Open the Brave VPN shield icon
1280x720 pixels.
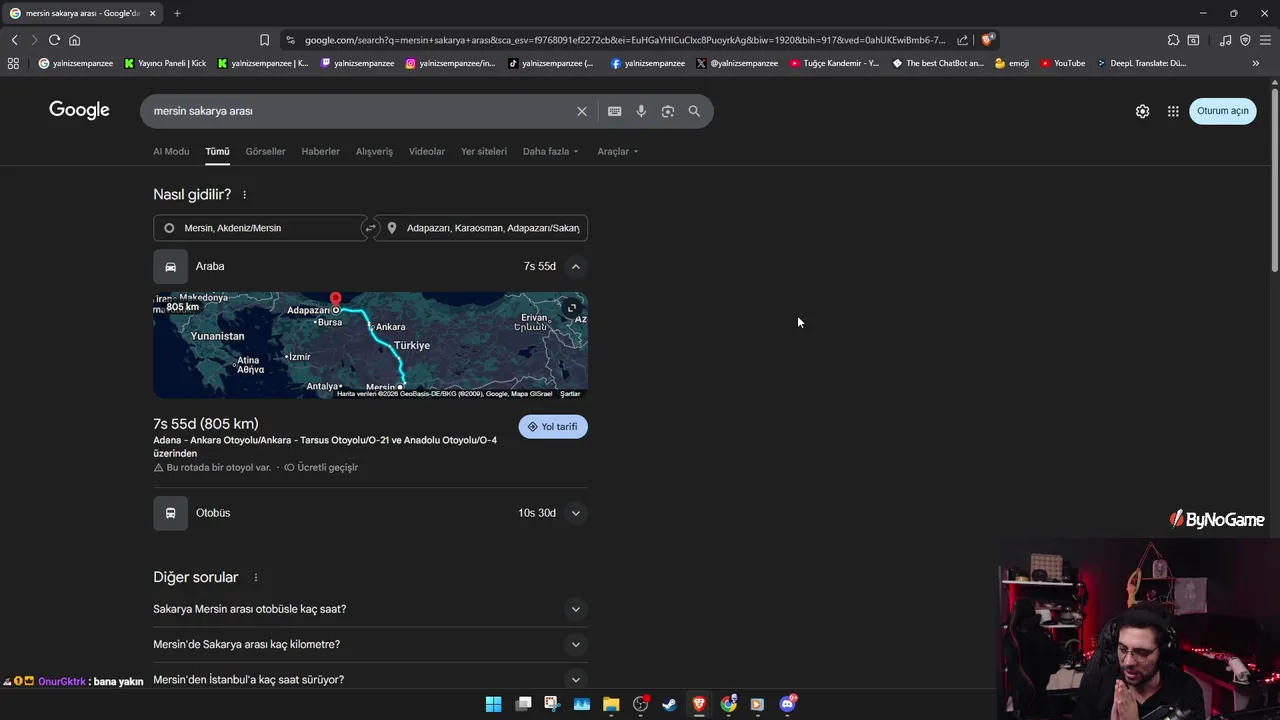click(x=1245, y=40)
